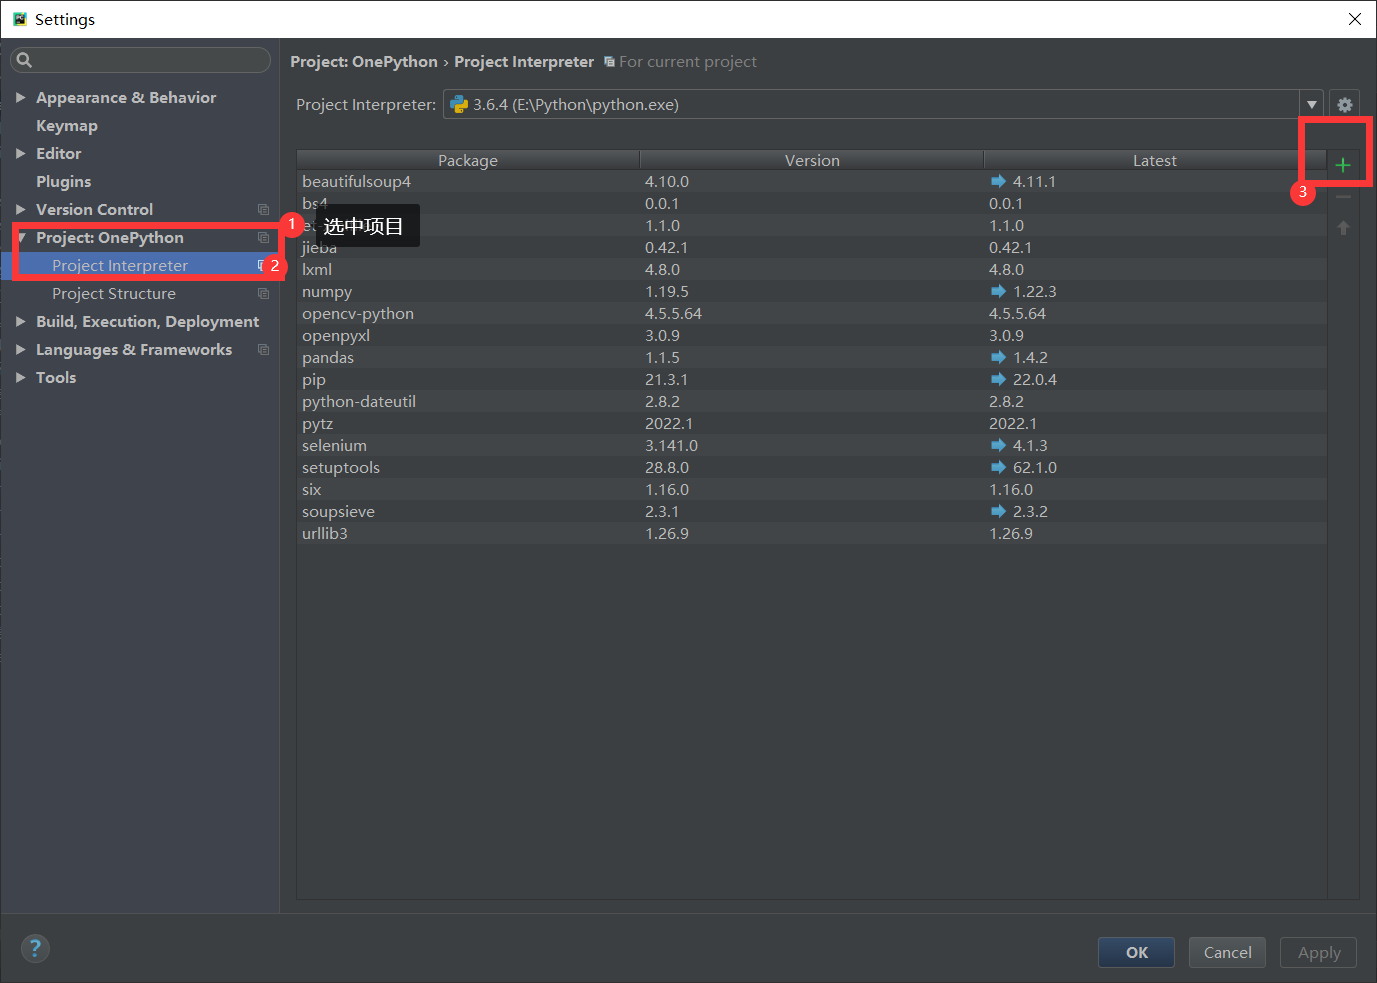Expand the Tools section
Viewport: 1377px width, 983px height.
[20, 377]
